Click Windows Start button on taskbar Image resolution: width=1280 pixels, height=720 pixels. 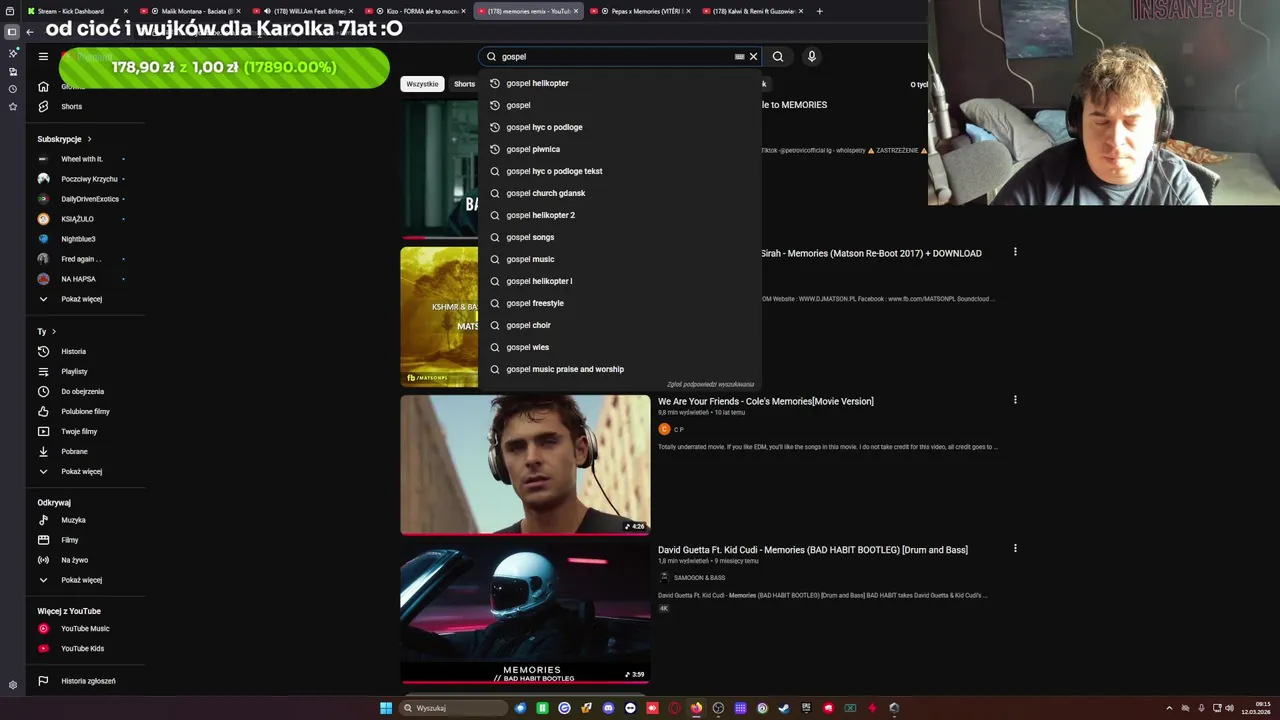coord(386,708)
